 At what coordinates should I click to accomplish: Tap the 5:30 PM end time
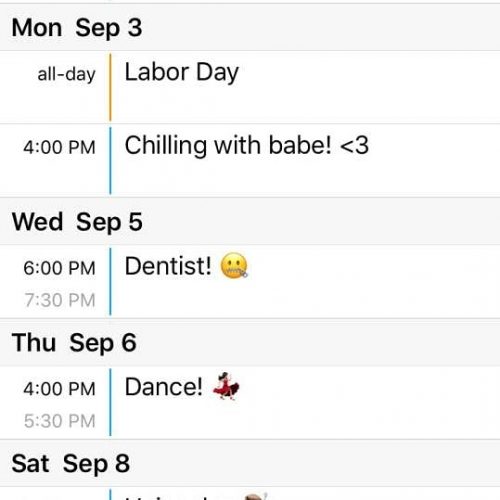point(60,421)
